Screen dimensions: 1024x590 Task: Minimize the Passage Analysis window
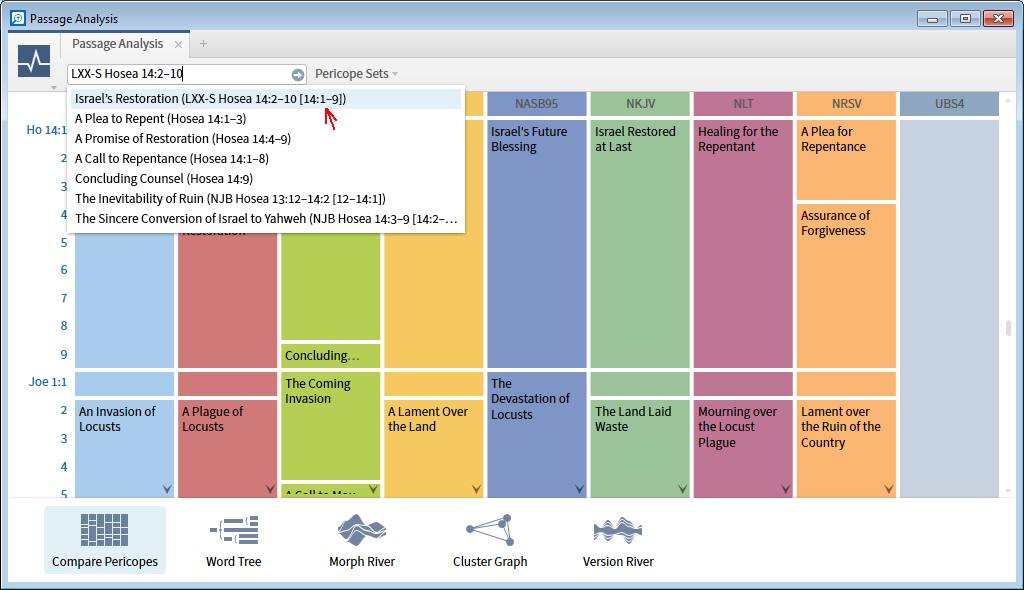click(x=933, y=18)
